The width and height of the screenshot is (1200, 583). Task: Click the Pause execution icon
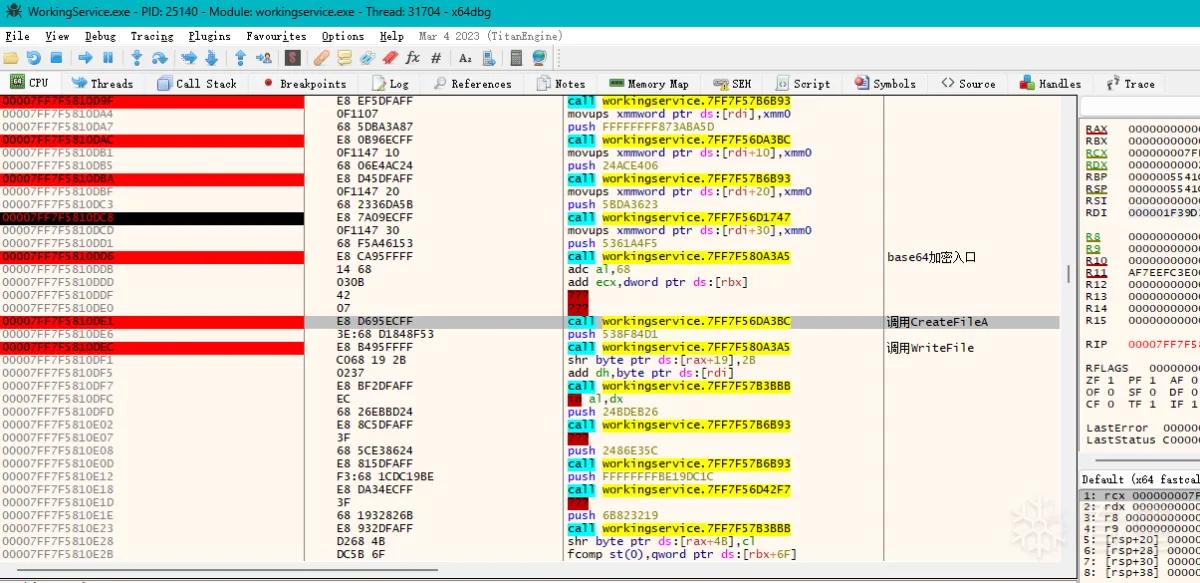108,58
